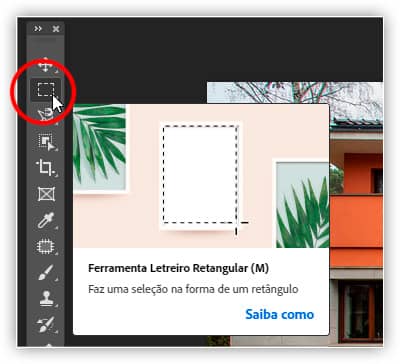Screen dimensions: 400x364
Task: Select the History Brush tool
Action: pos(46,324)
